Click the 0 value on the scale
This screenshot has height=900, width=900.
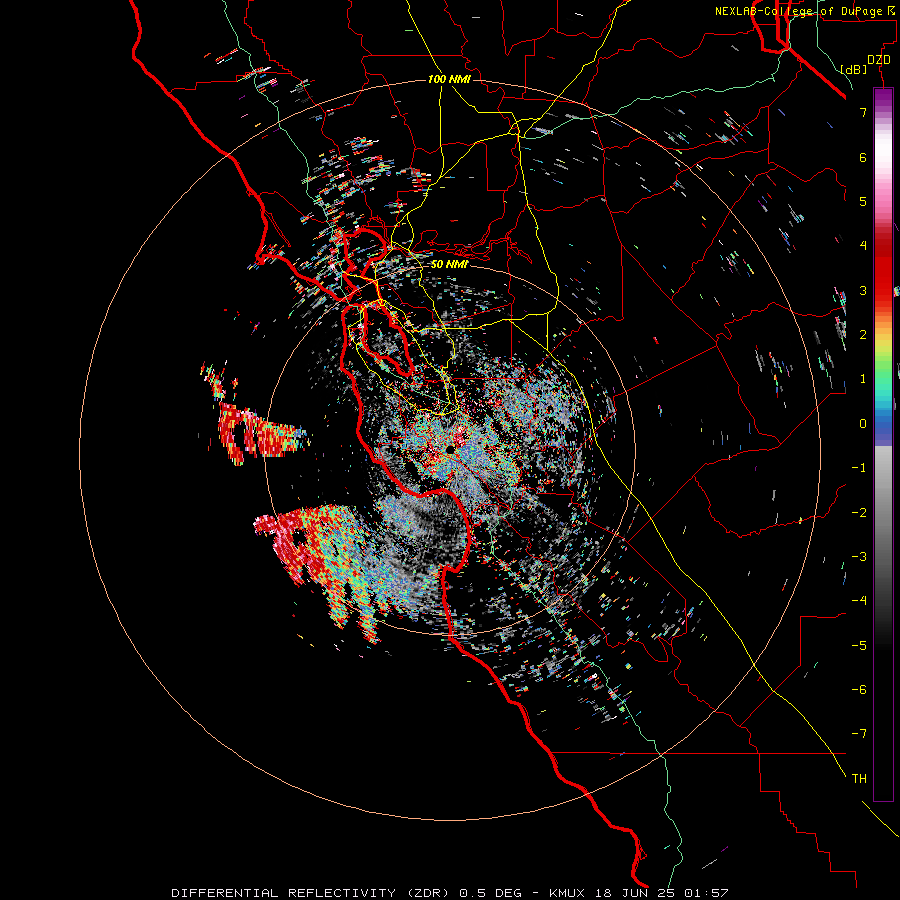tap(863, 424)
